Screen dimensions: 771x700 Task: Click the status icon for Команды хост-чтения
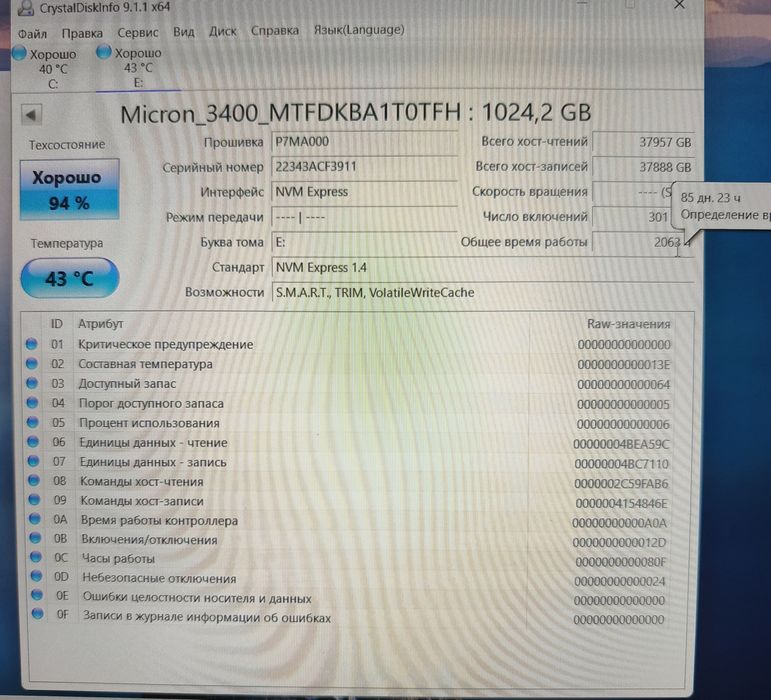pyautogui.click(x=34, y=480)
